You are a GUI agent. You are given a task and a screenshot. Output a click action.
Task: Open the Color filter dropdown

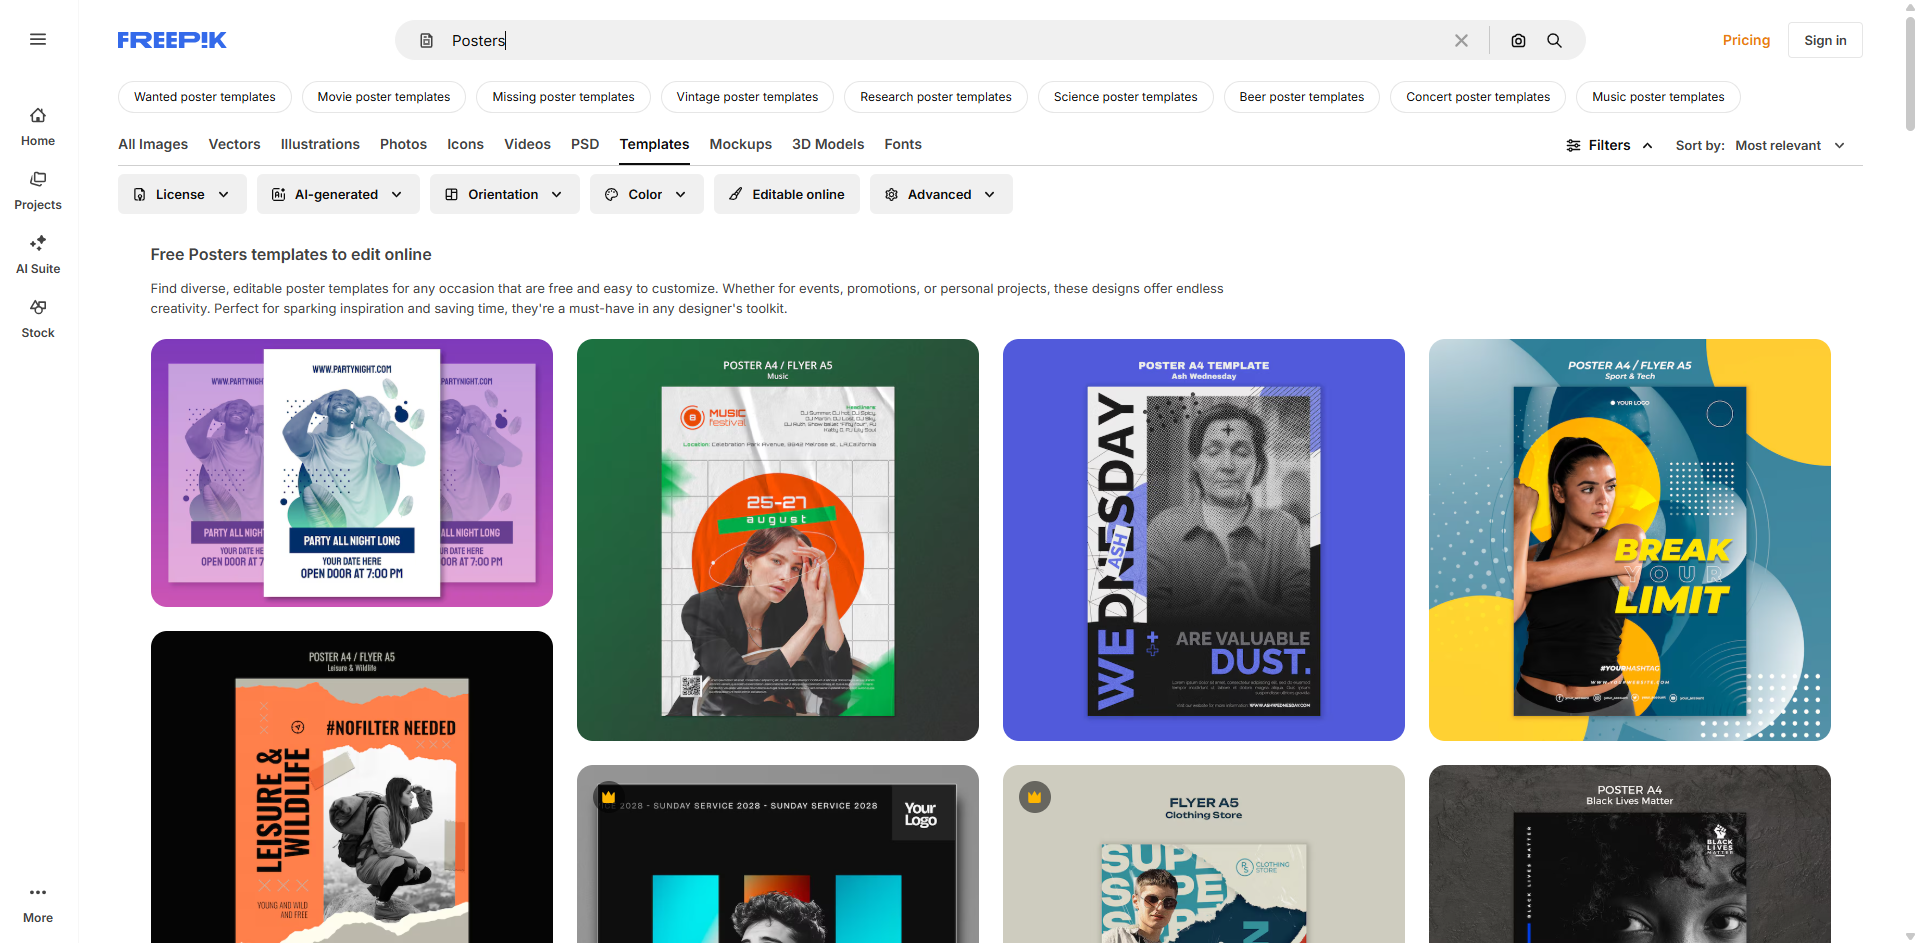647,194
